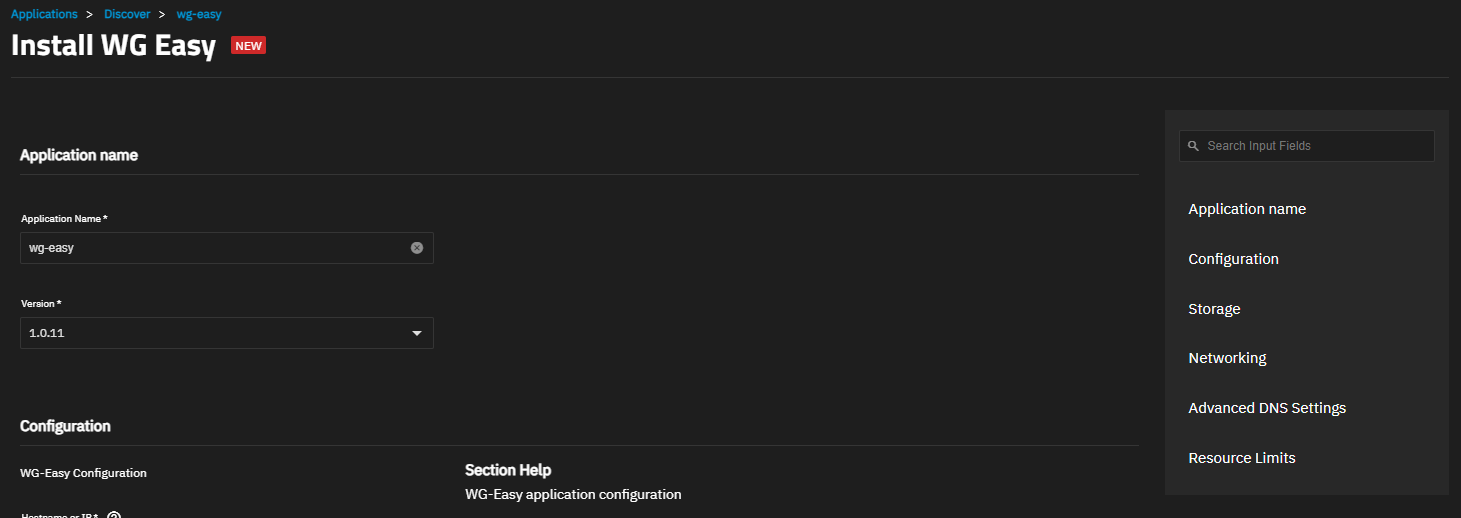Navigate to Advanced DNS Settings
The width and height of the screenshot is (1461, 518).
pos(1267,408)
